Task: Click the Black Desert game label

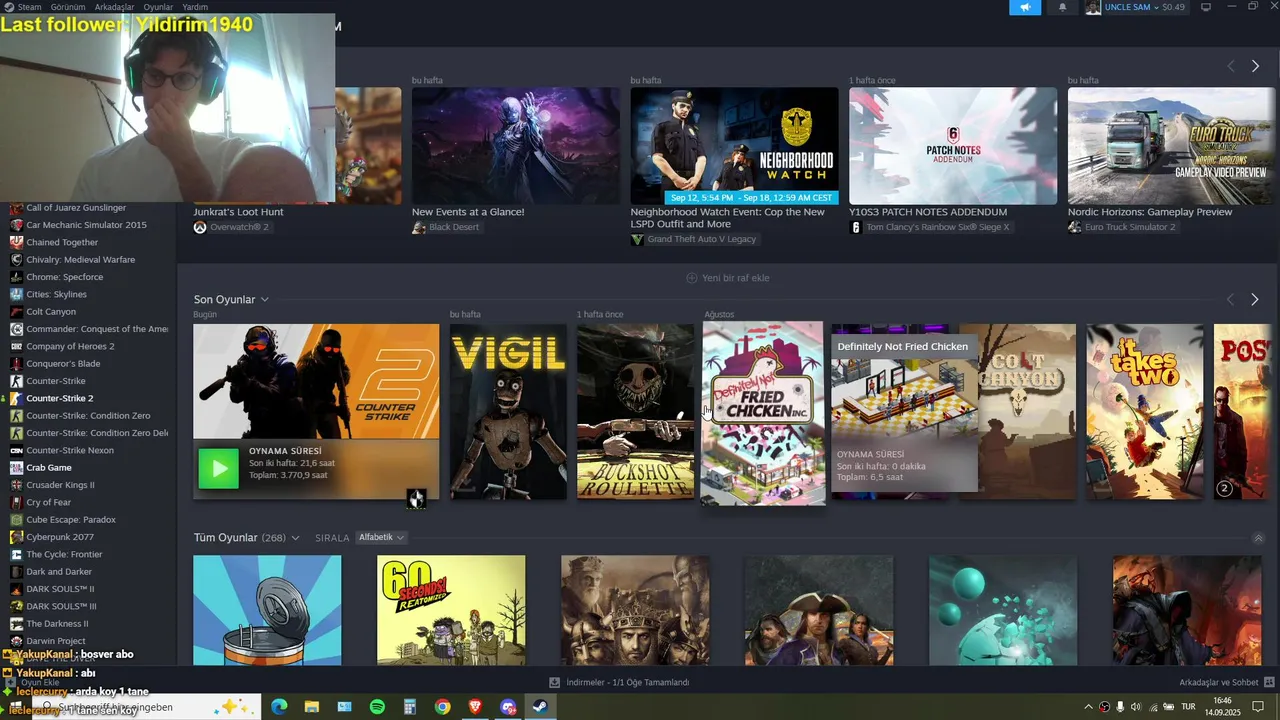Action: 445,227
